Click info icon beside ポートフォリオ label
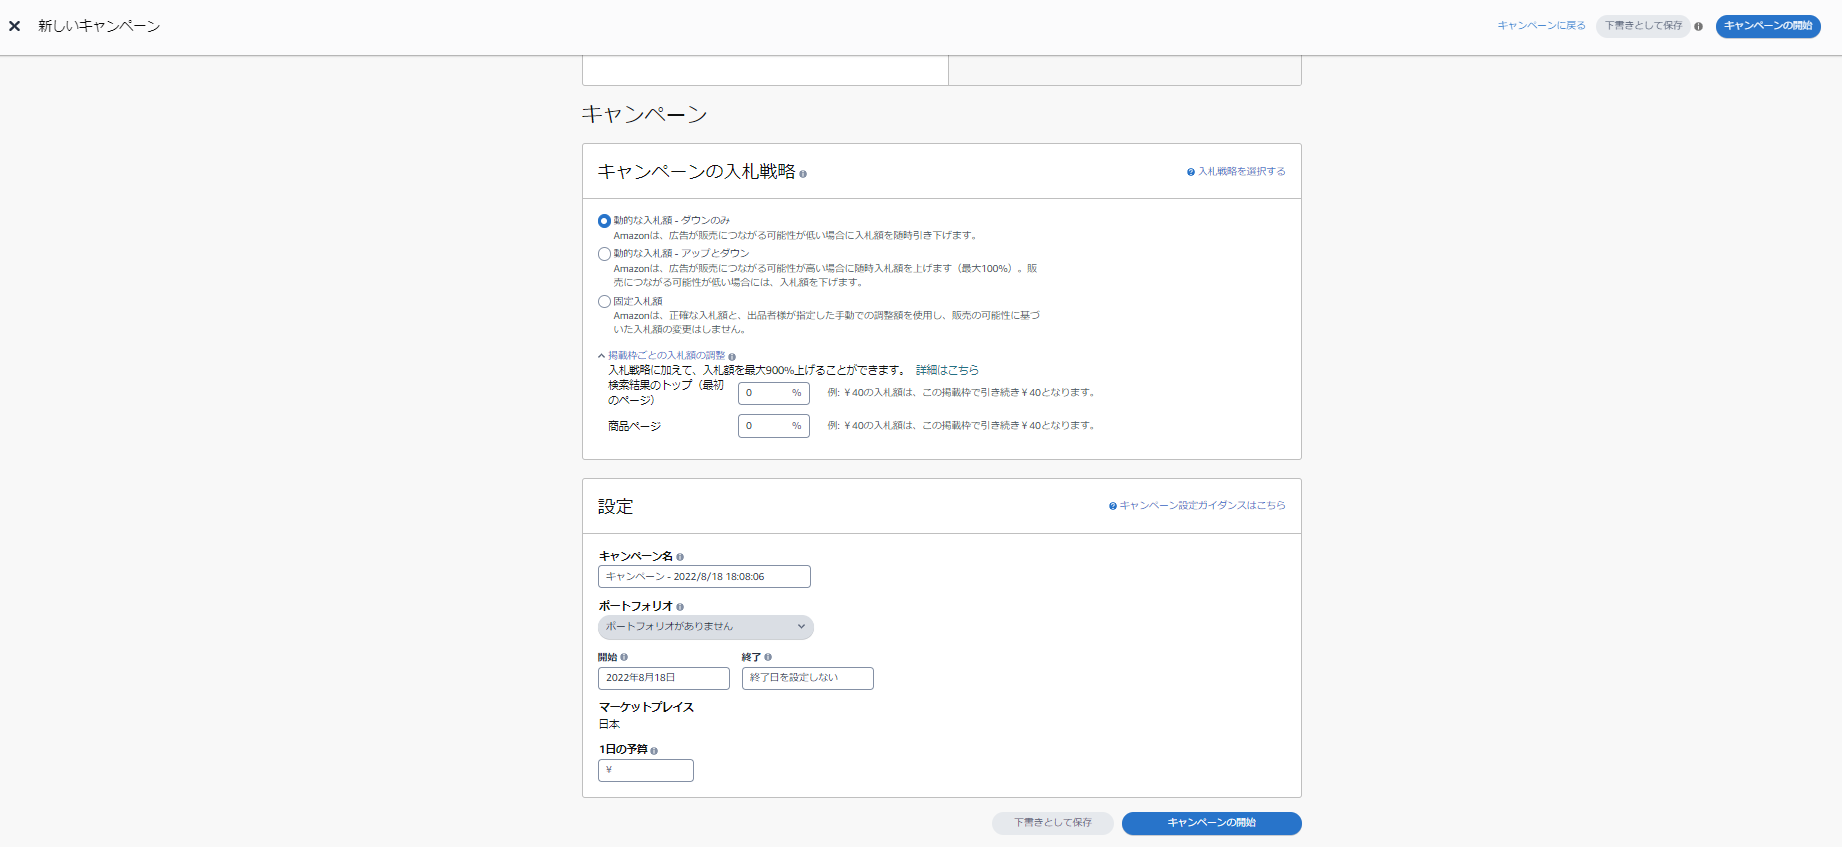 (x=680, y=607)
